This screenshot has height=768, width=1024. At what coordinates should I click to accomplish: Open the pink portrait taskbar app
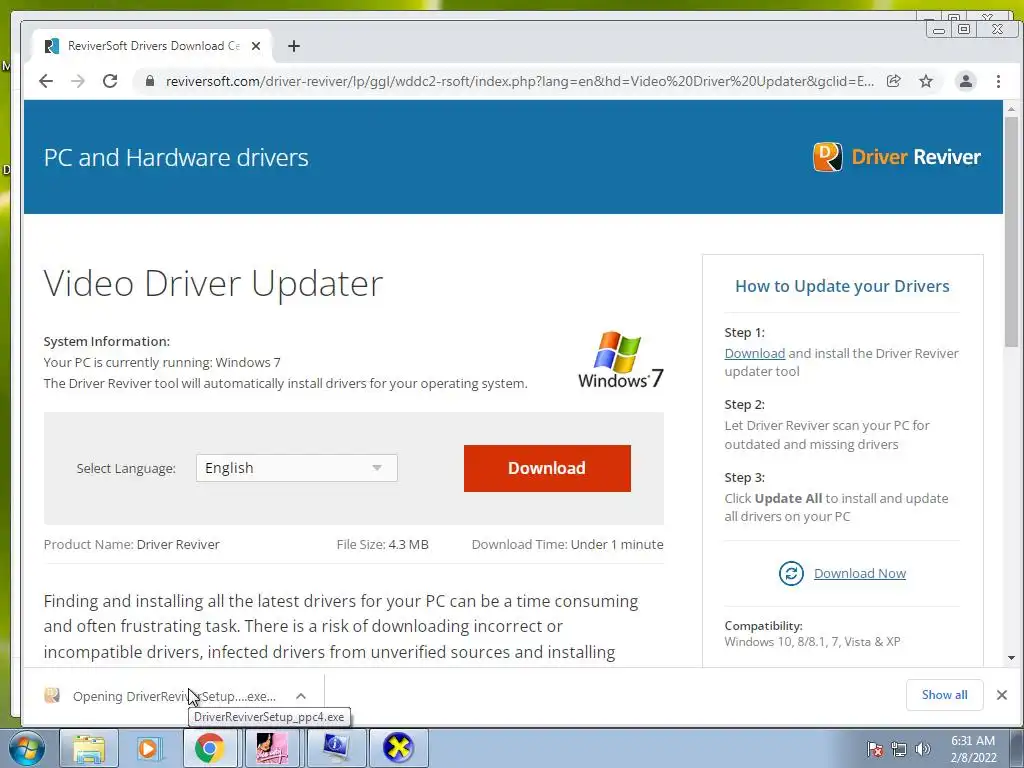click(x=272, y=748)
